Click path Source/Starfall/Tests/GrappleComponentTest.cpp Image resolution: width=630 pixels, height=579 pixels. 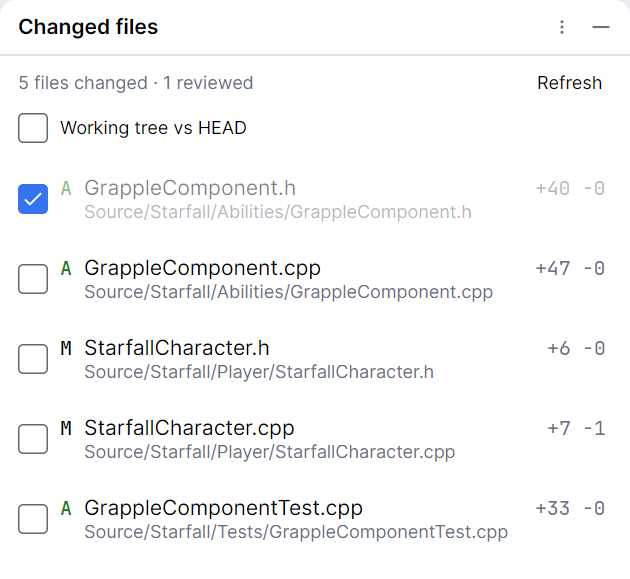tap(296, 532)
